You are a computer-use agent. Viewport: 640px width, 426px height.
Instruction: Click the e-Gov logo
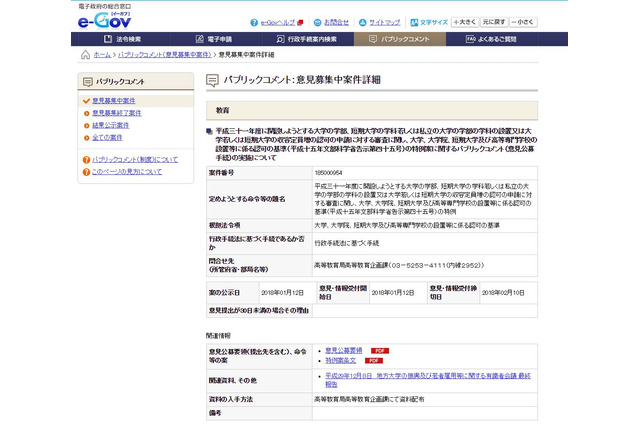(x=104, y=20)
